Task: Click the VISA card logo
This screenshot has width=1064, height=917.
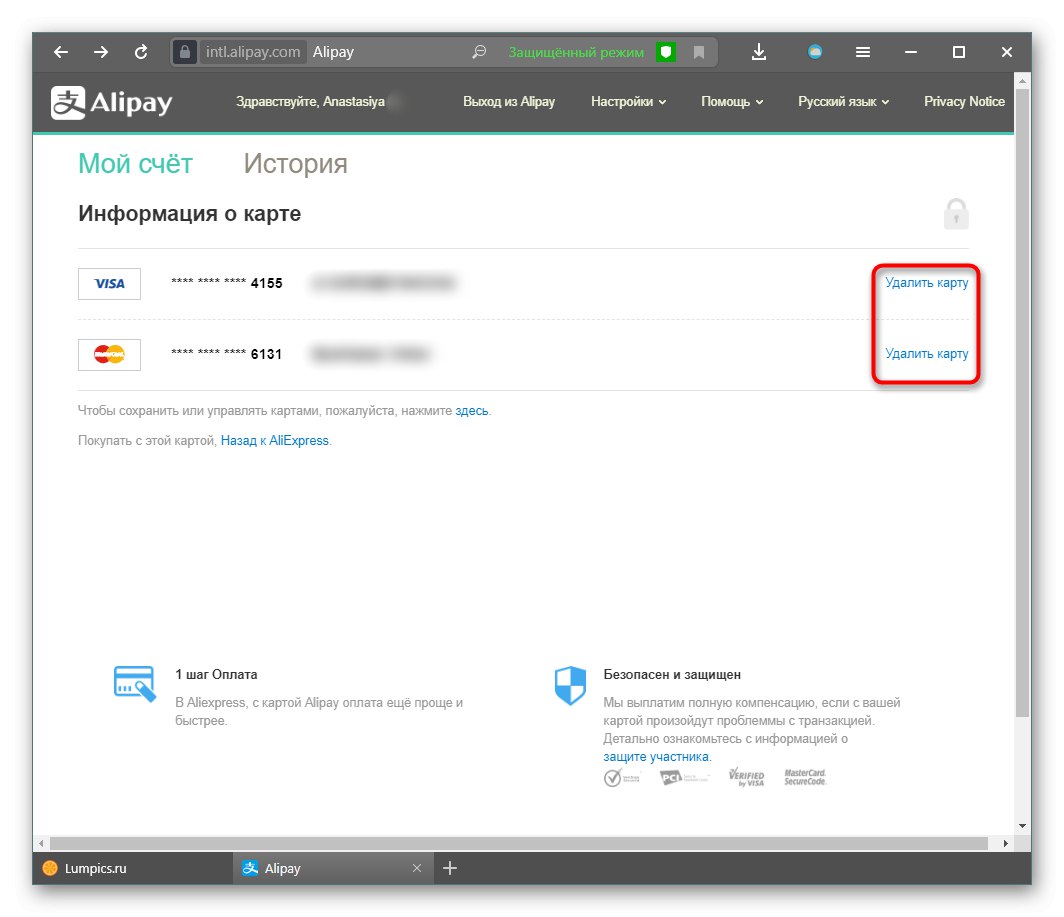Action: tap(109, 284)
